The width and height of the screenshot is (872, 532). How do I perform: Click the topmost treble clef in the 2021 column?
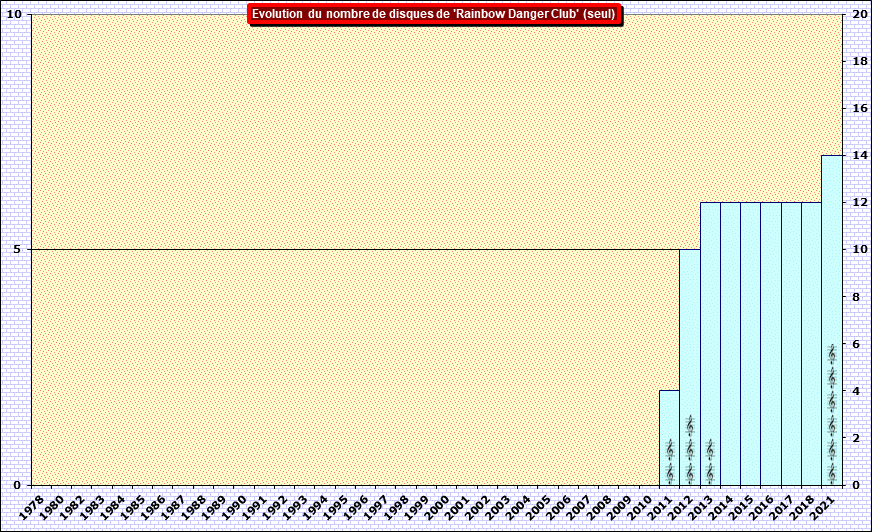(831, 354)
